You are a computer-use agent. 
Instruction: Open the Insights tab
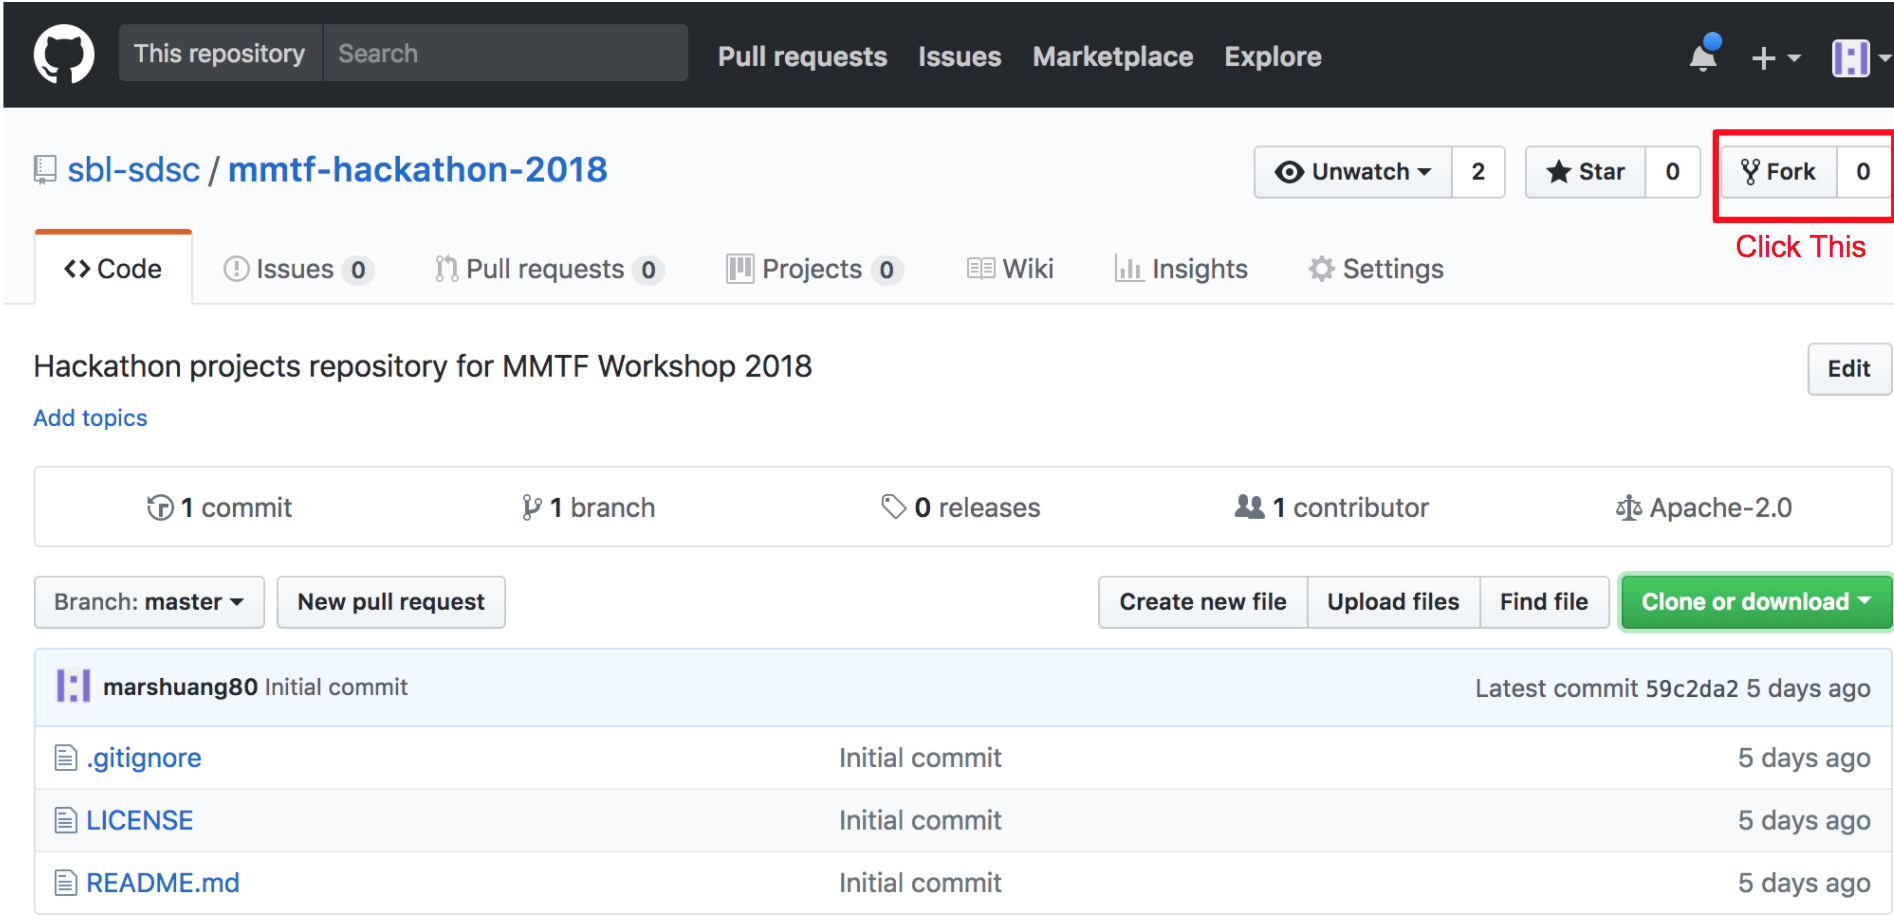tap(1181, 269)
